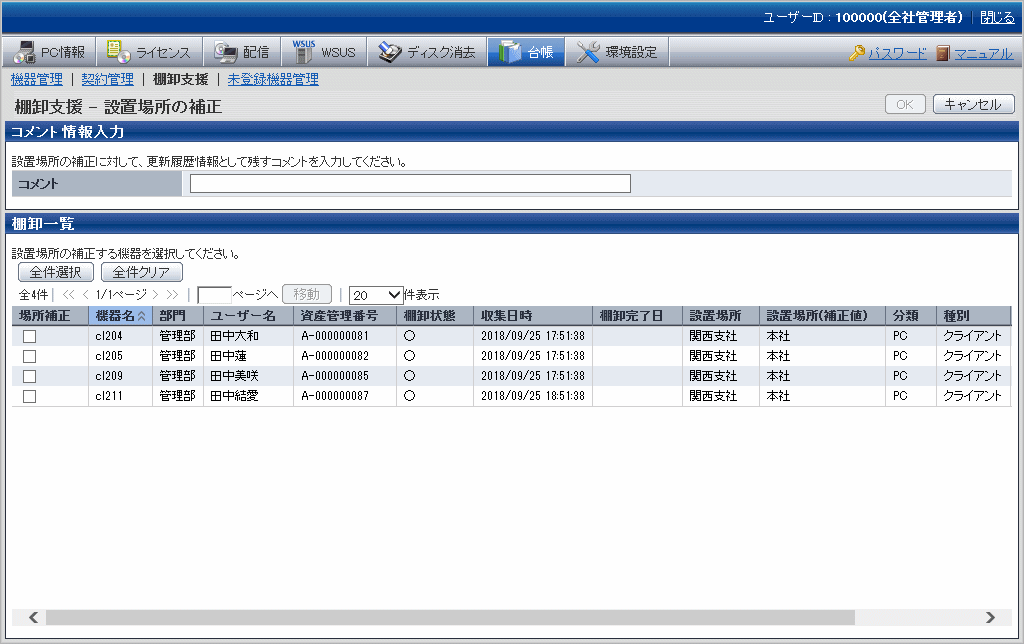Open the 20件表示 page size dropdown
The image size is (1024, 644).
376,295
